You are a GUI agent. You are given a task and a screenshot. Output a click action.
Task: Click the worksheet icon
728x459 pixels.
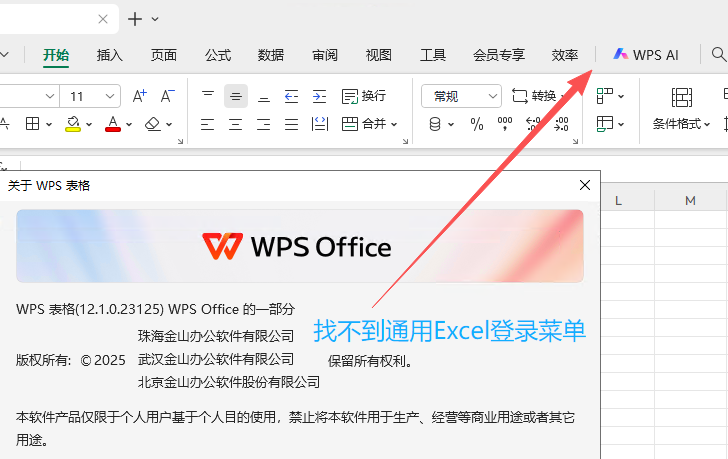tap(604, 124)
